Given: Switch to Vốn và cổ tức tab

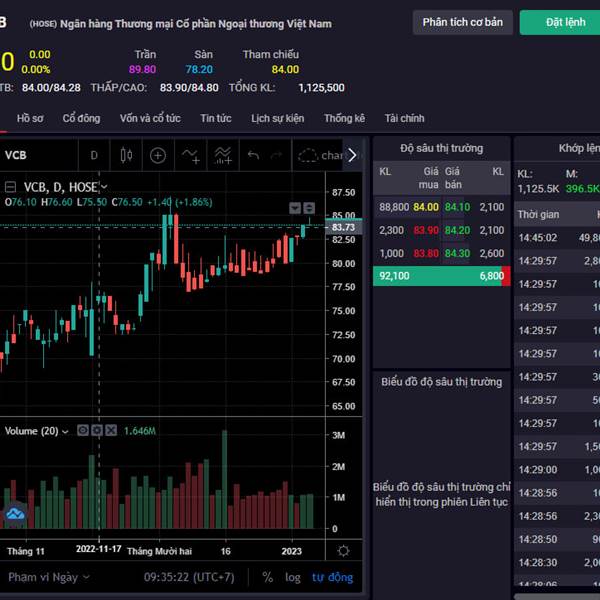Looking at the screenshot, I should point(150,118).
